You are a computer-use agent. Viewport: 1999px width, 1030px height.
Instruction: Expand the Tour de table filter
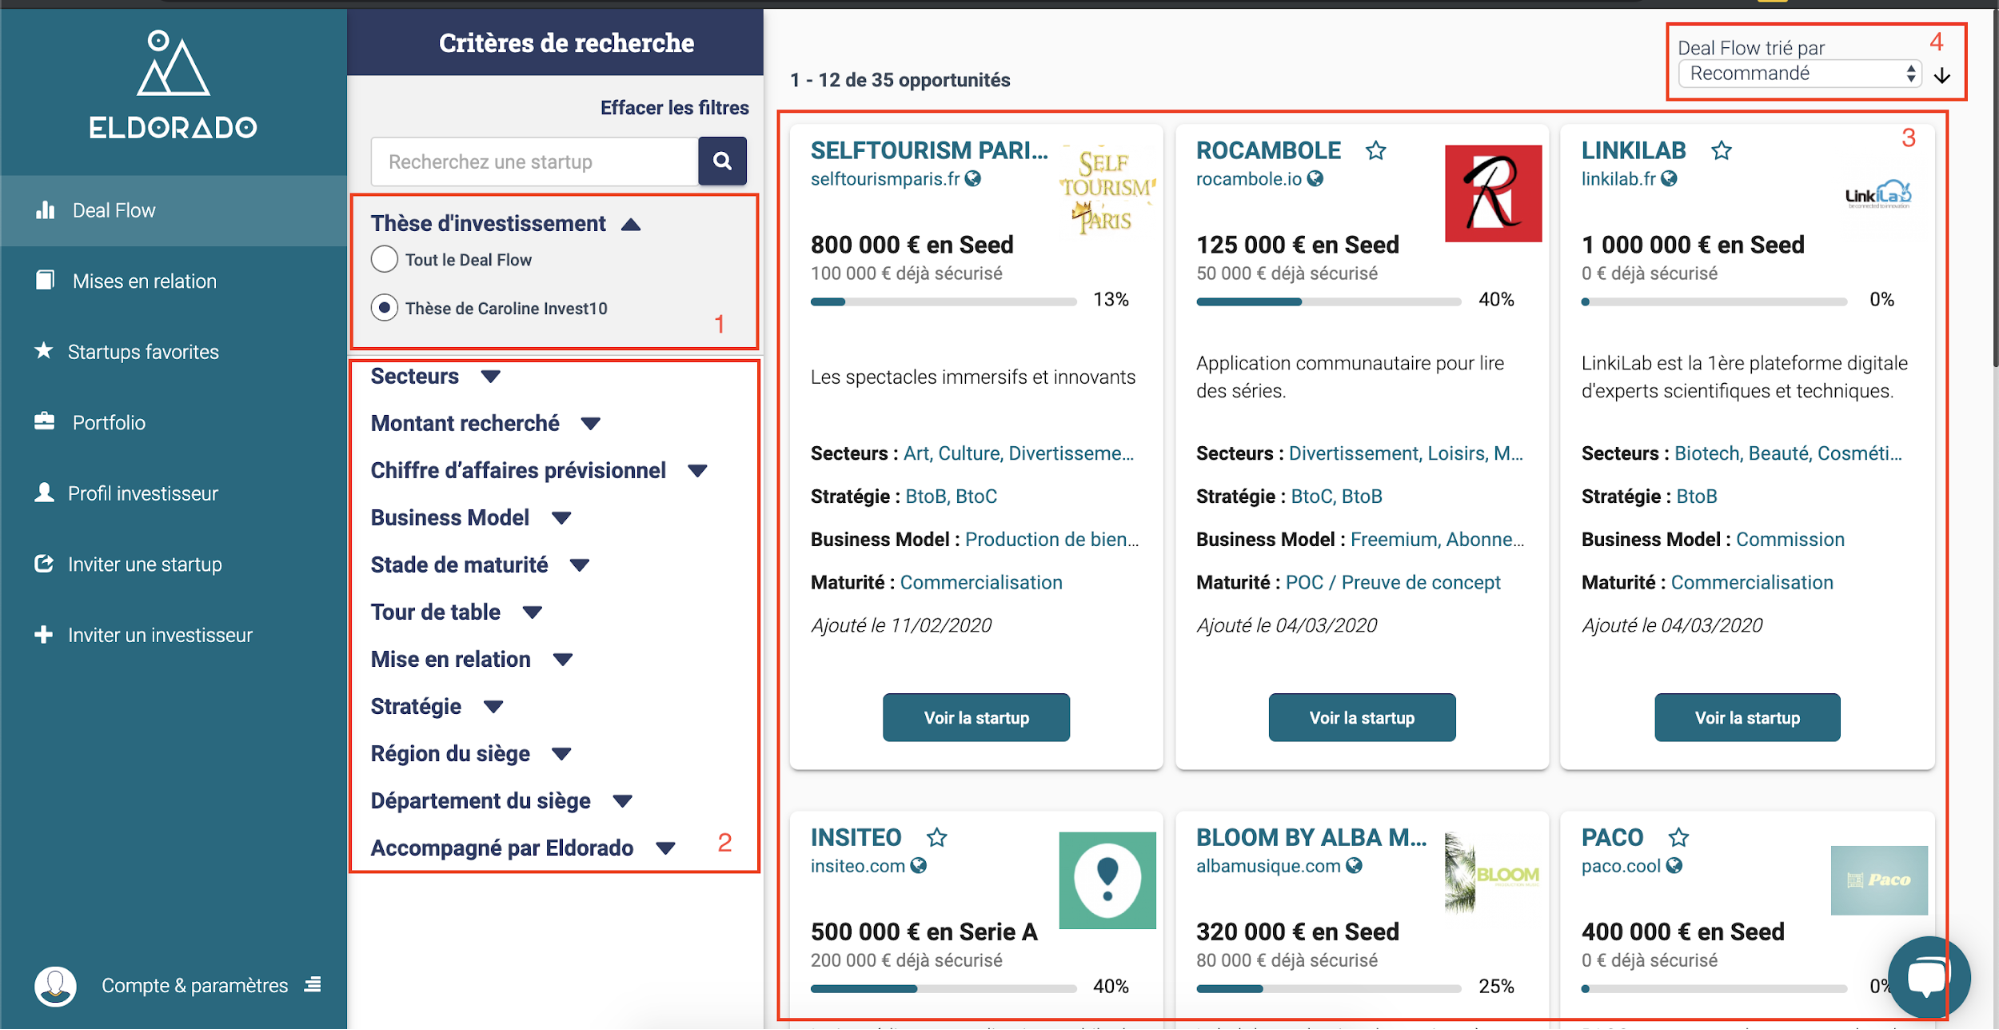532,612
